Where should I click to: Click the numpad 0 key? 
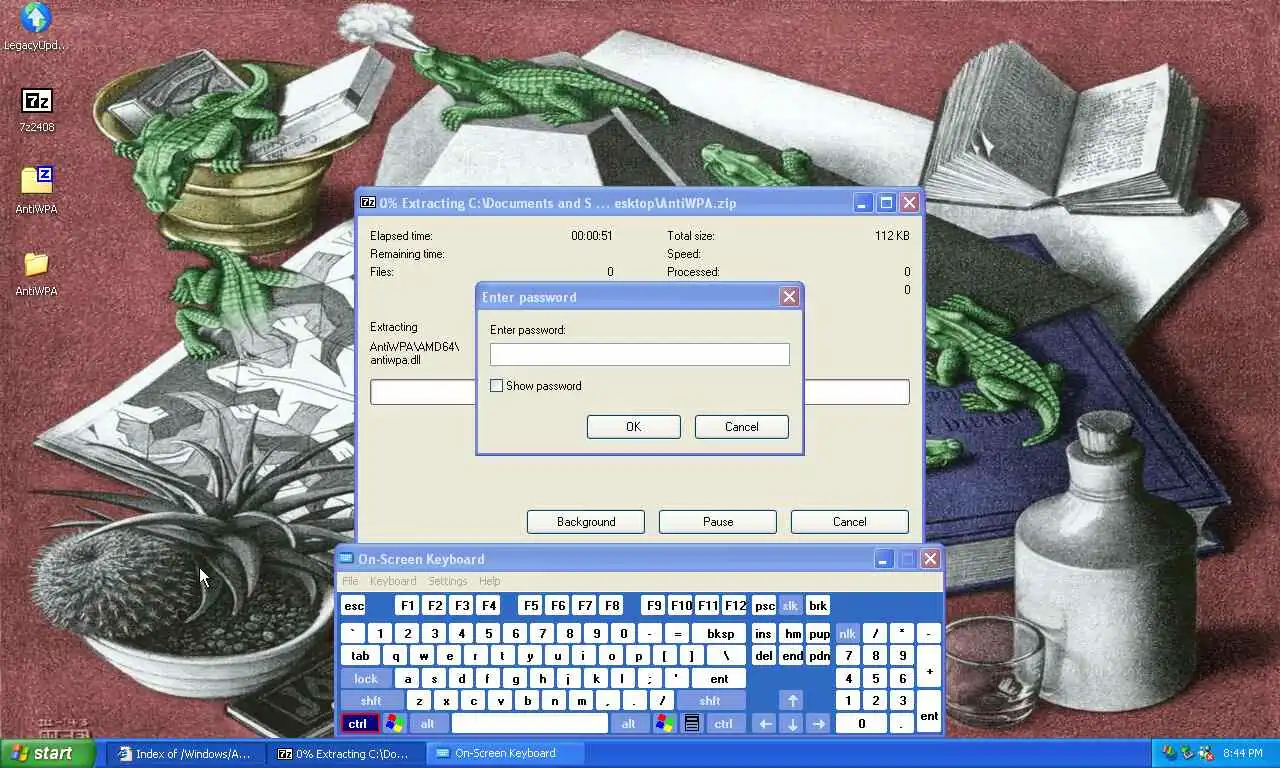pos(862,723)
